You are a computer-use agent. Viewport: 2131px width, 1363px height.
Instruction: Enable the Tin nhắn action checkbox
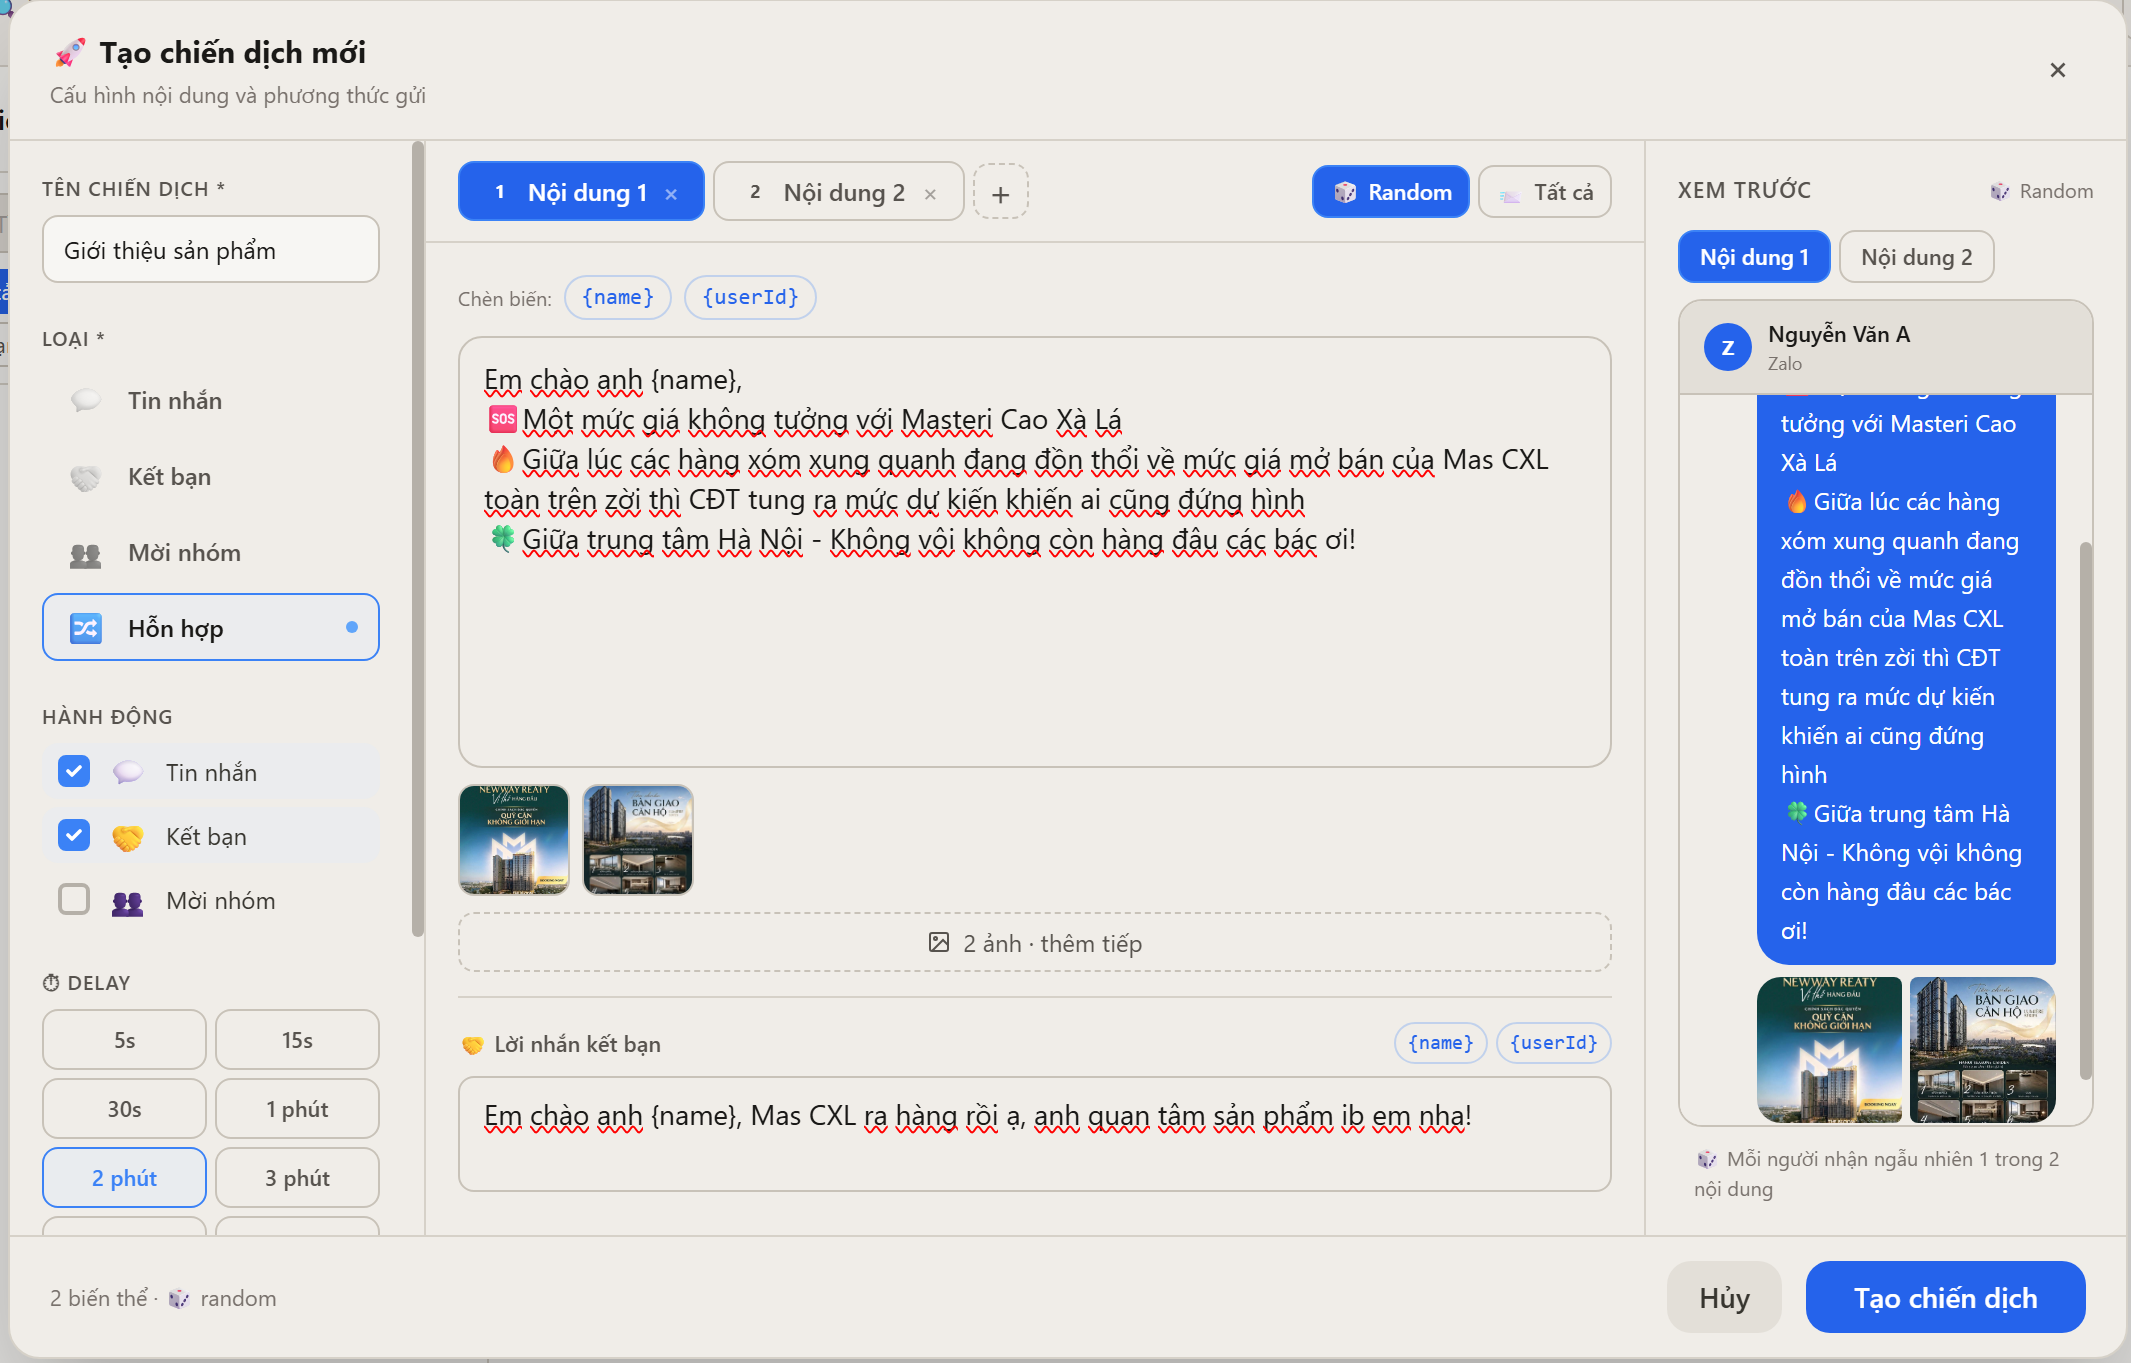pyautogui.click(x=74, y=771)
